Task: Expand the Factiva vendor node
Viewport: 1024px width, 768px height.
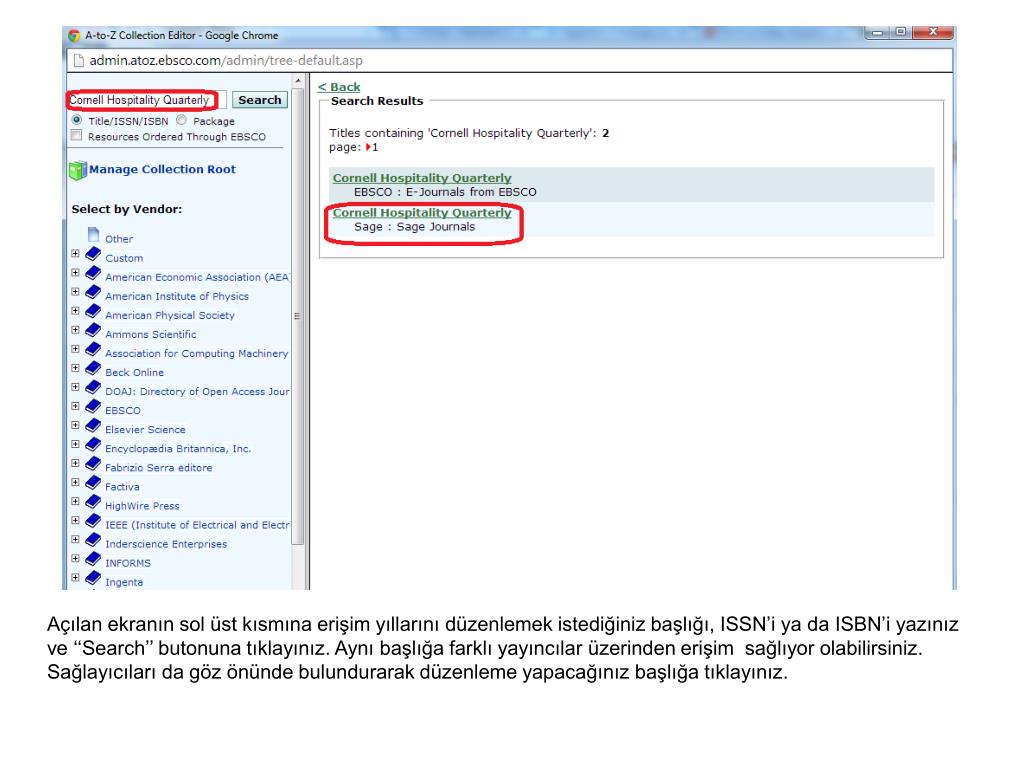Action: (76, 482)
